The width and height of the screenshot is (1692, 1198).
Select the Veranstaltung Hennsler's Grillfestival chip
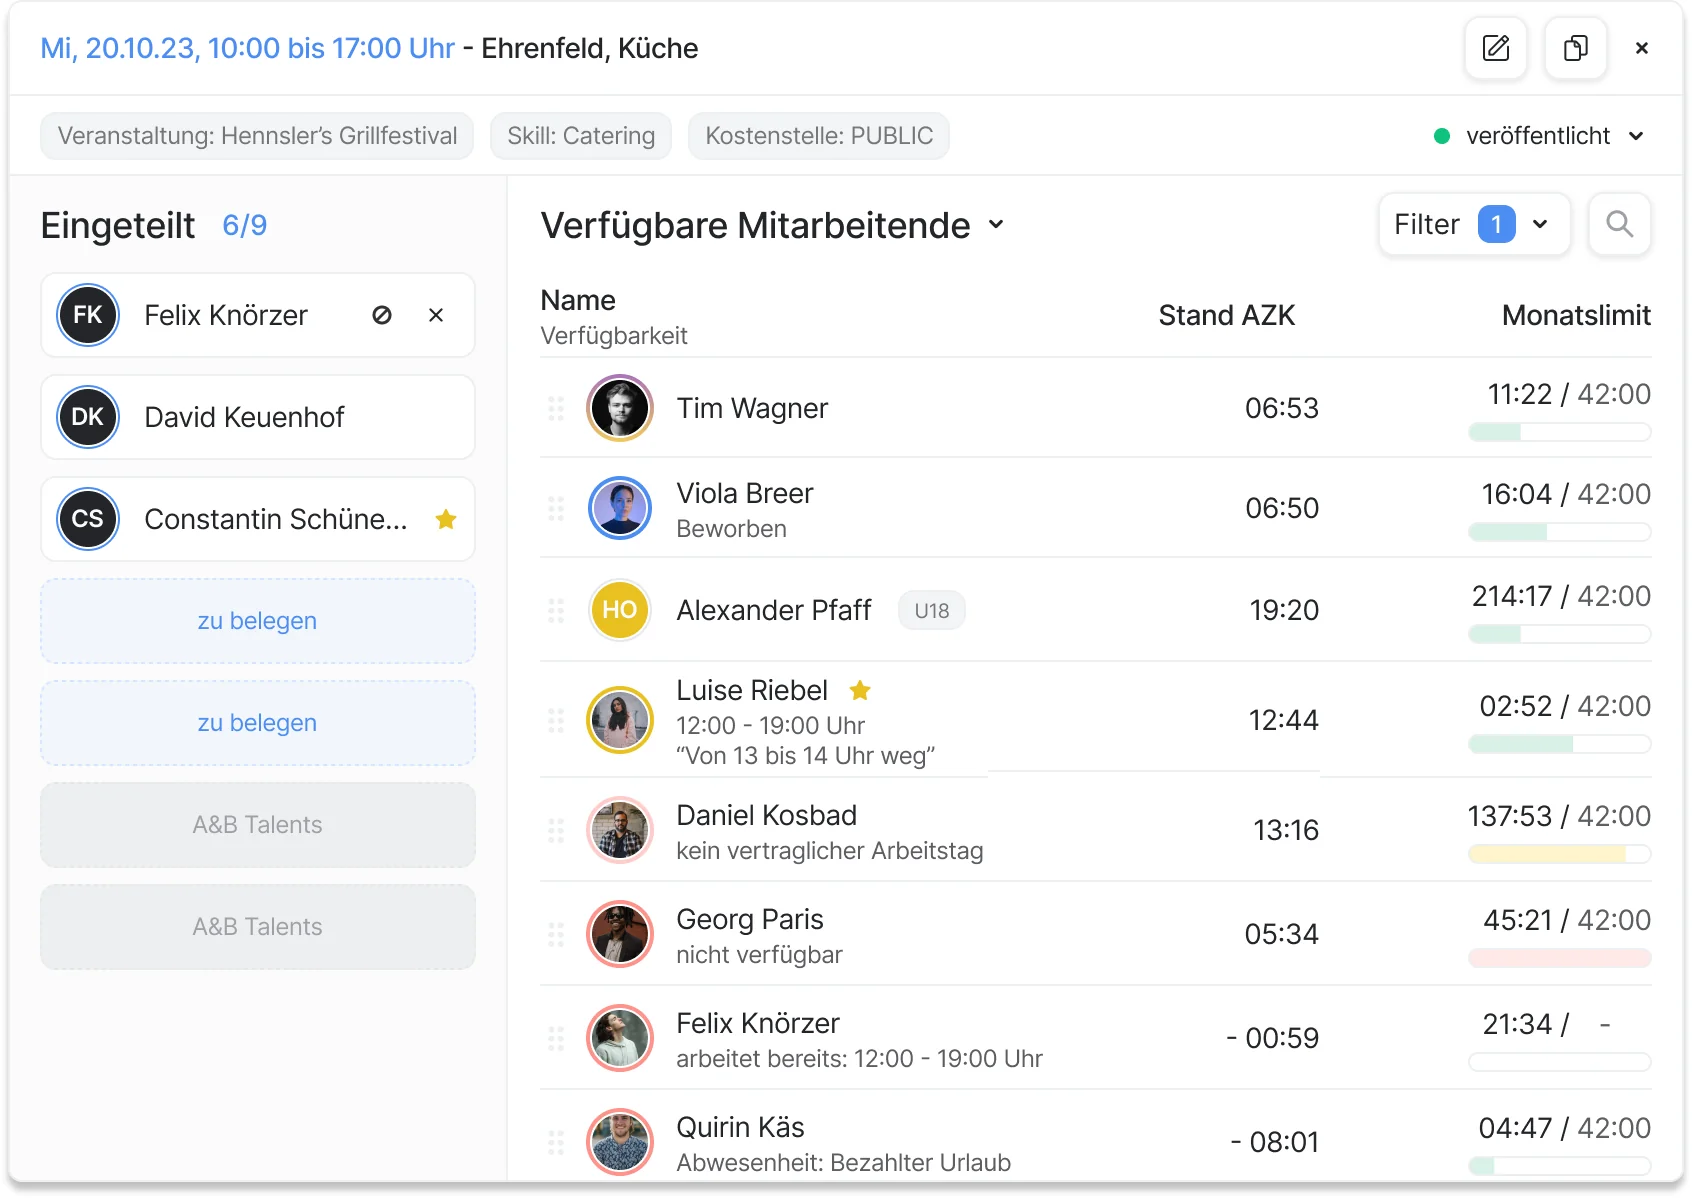coord(256,136)
